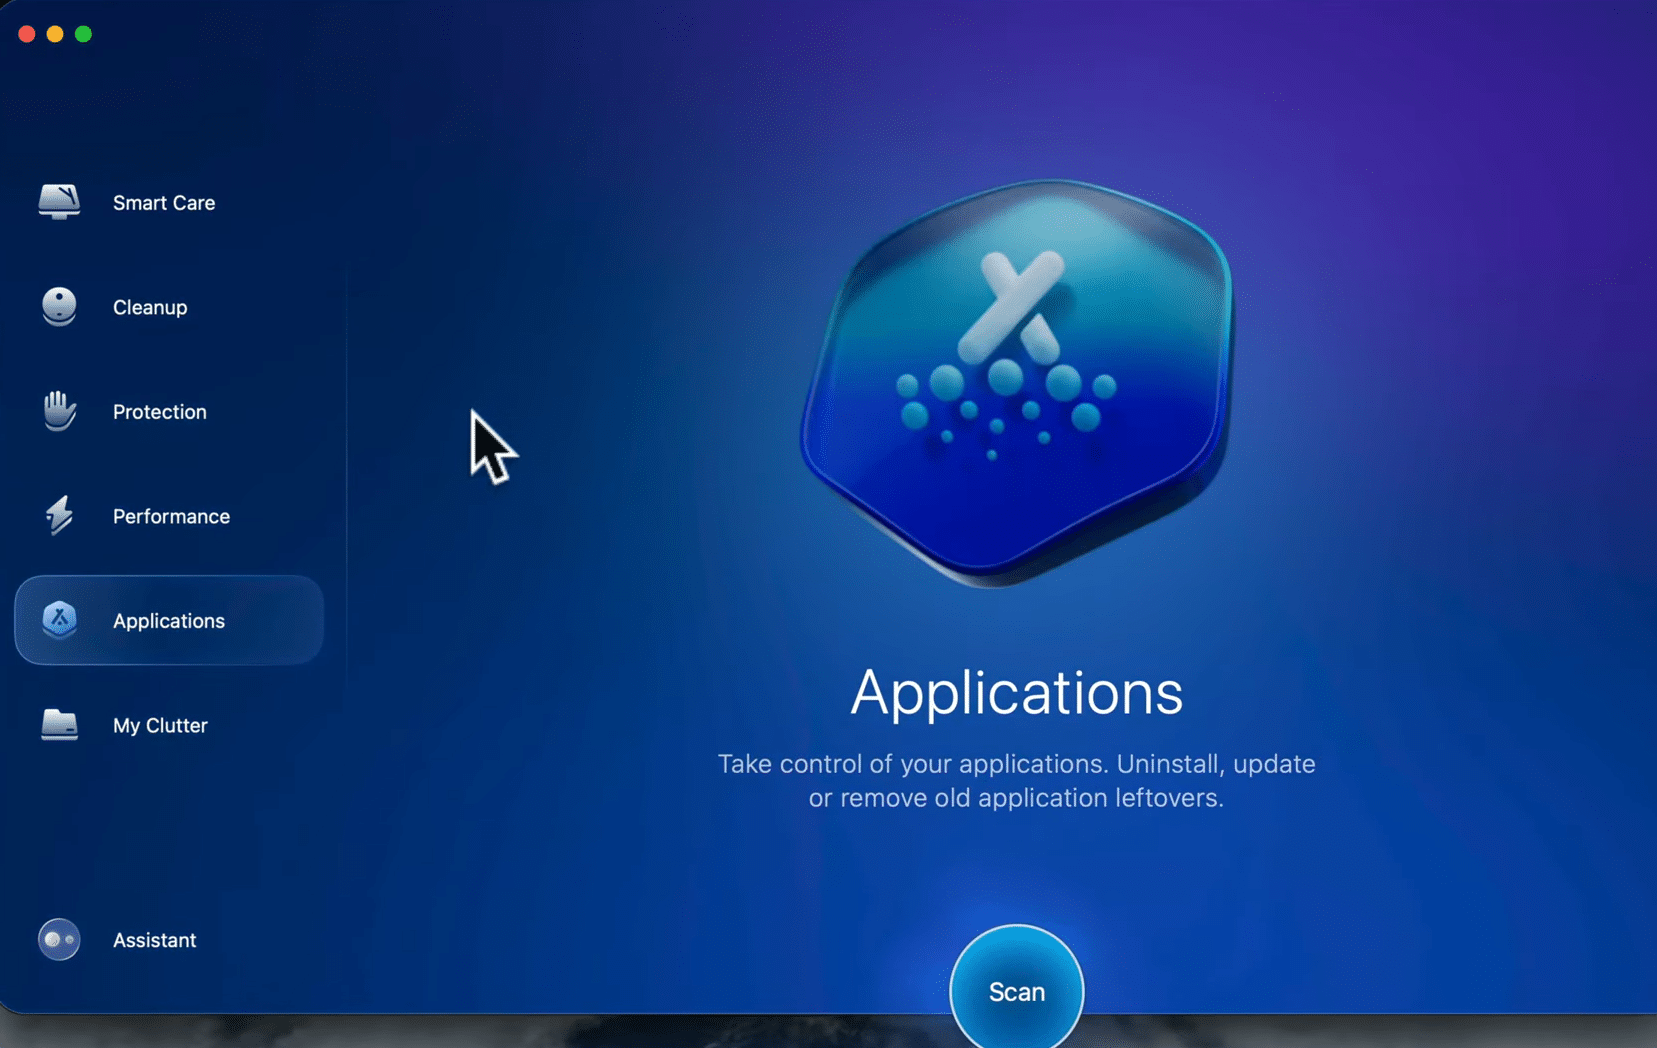Select the Assistant icon at bottom

click(60, 939)
